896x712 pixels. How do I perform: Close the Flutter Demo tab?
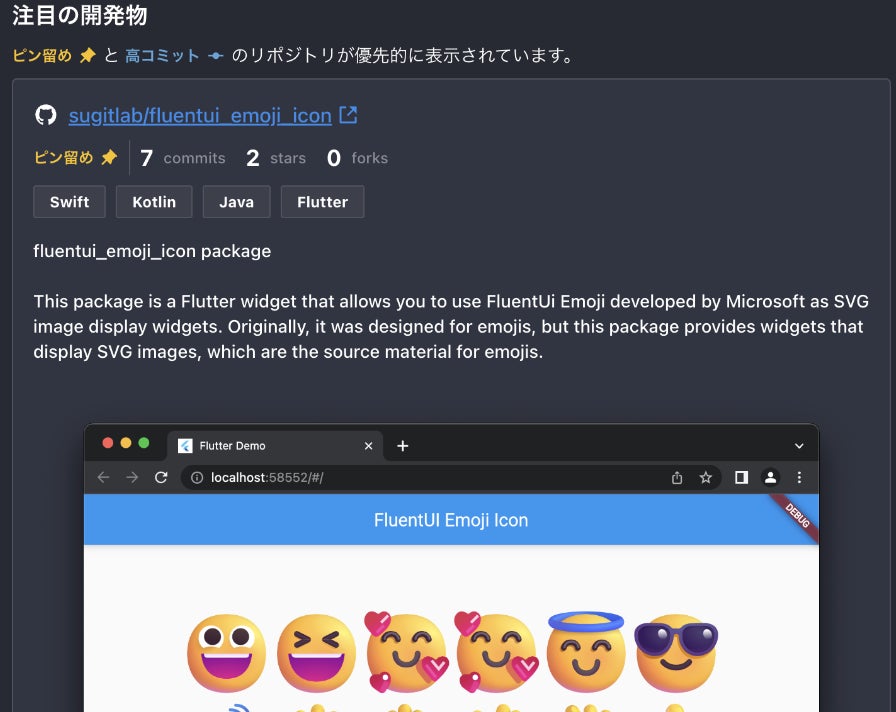click(x=369, y=446)
